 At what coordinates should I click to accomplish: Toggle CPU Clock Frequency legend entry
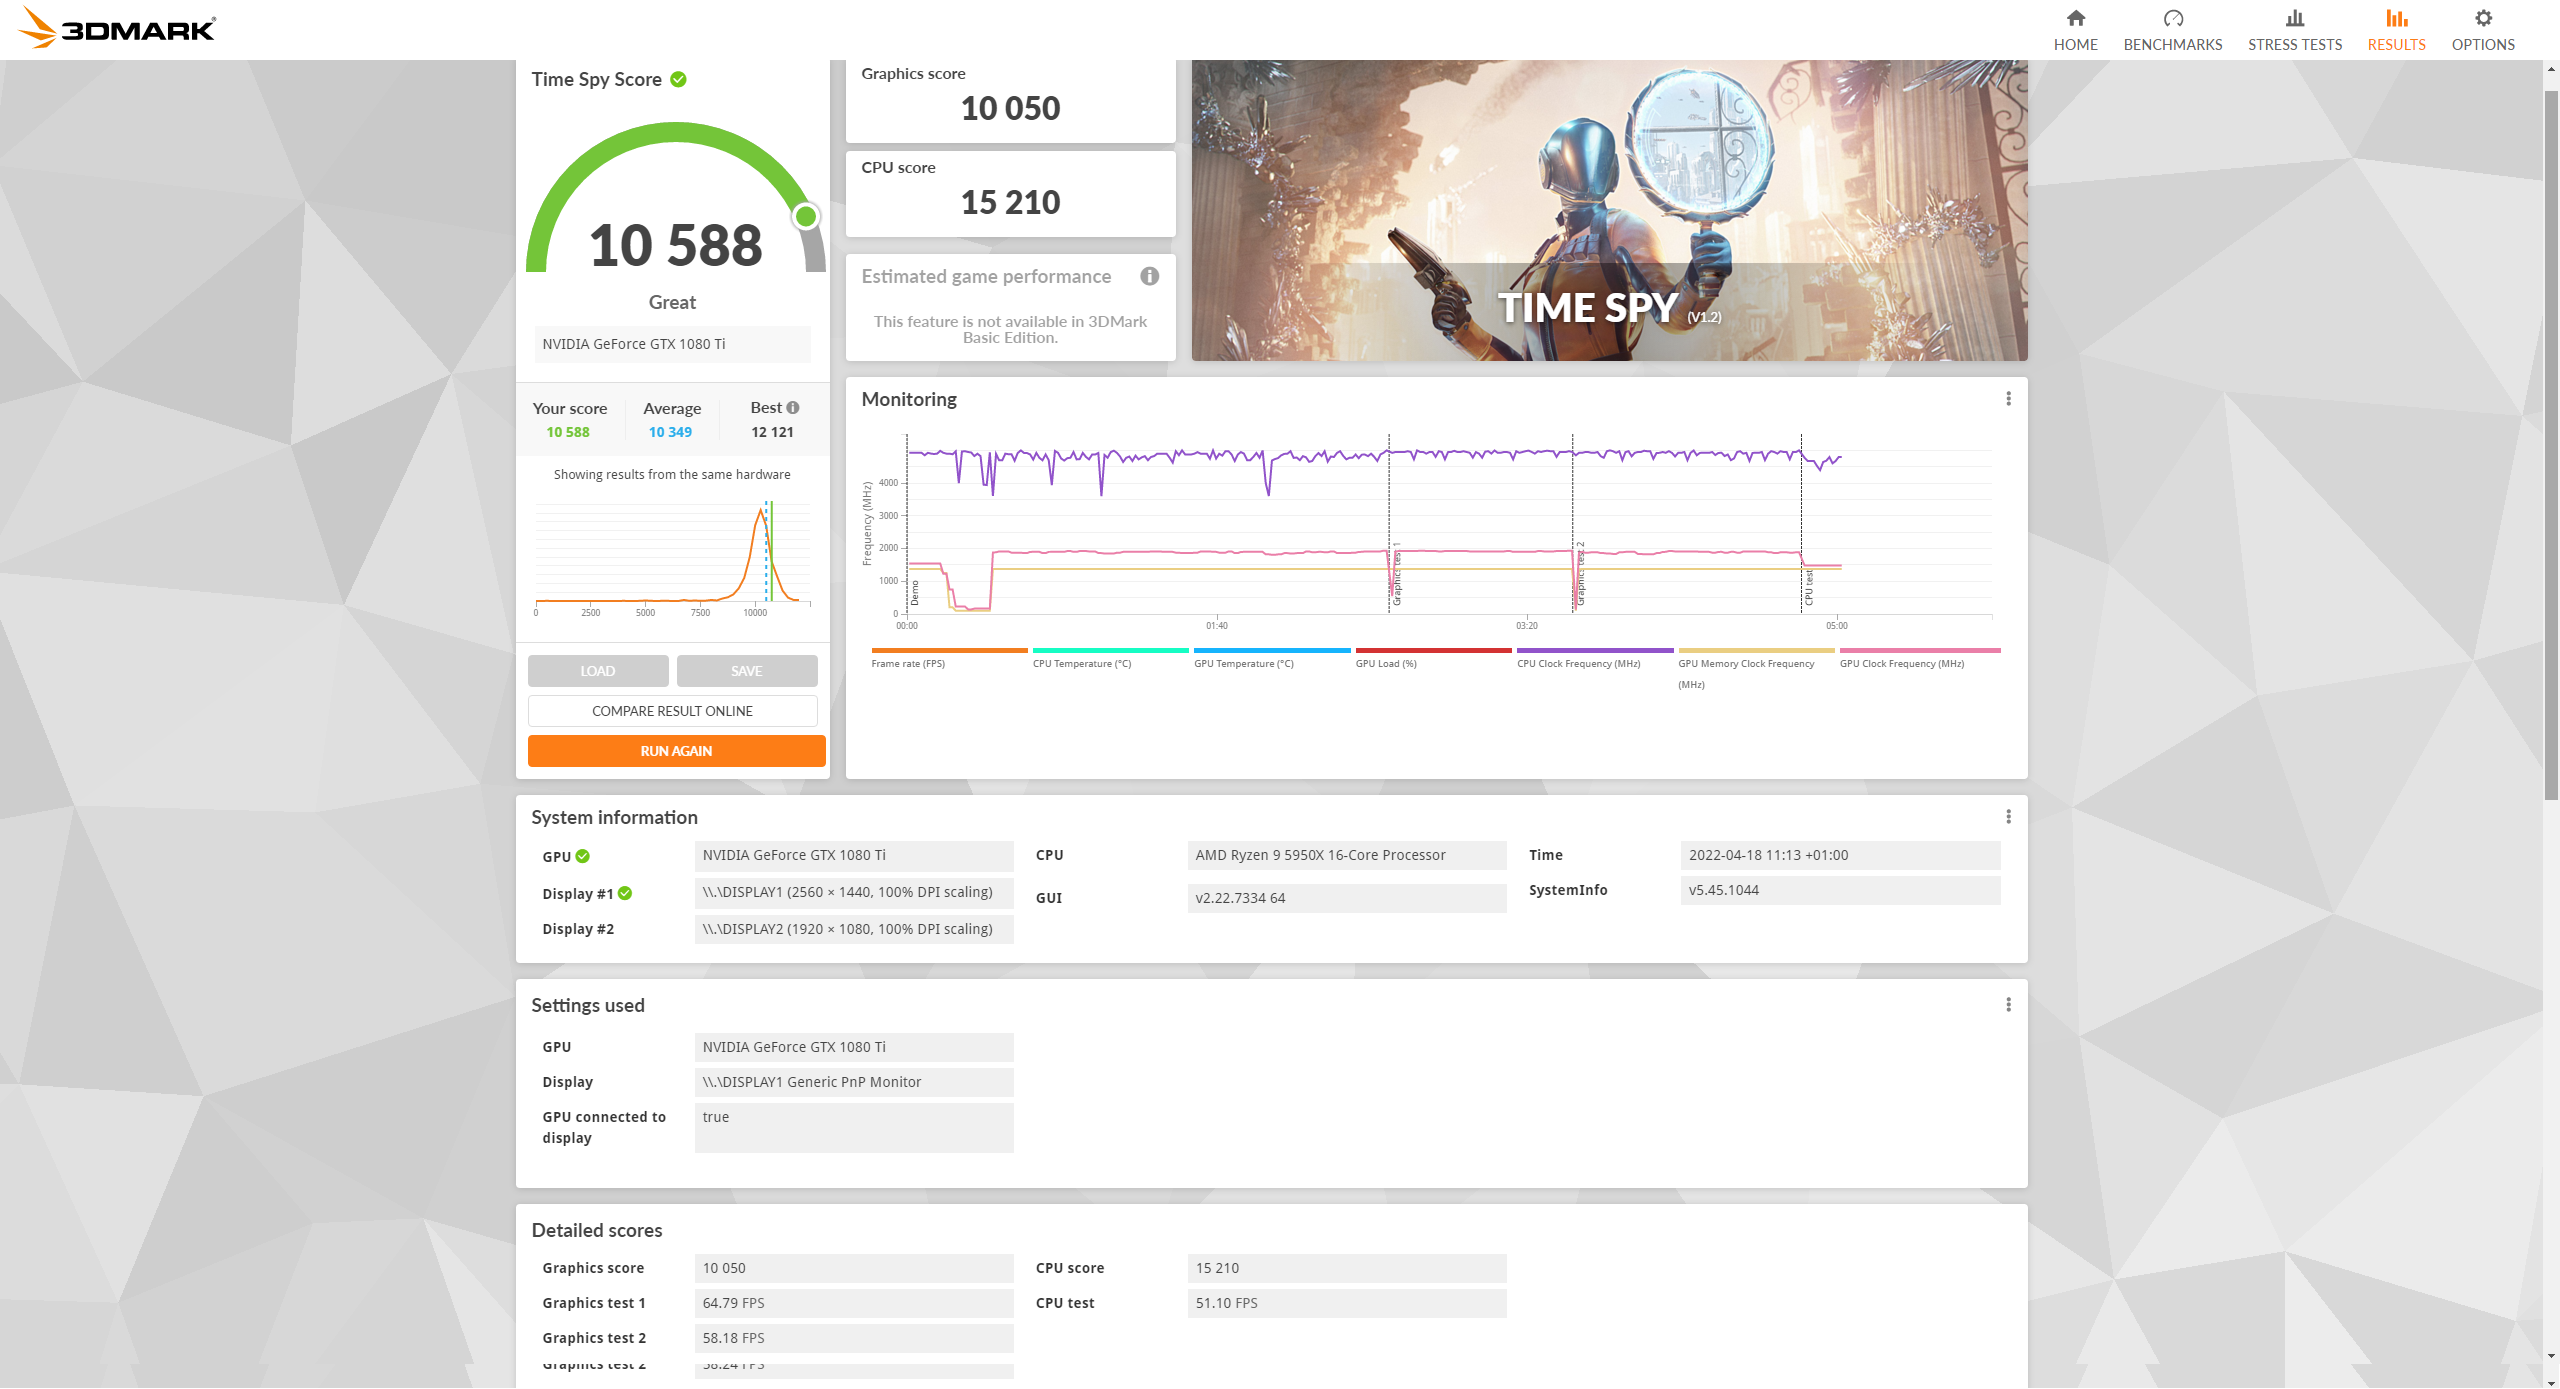point(1594,659)
